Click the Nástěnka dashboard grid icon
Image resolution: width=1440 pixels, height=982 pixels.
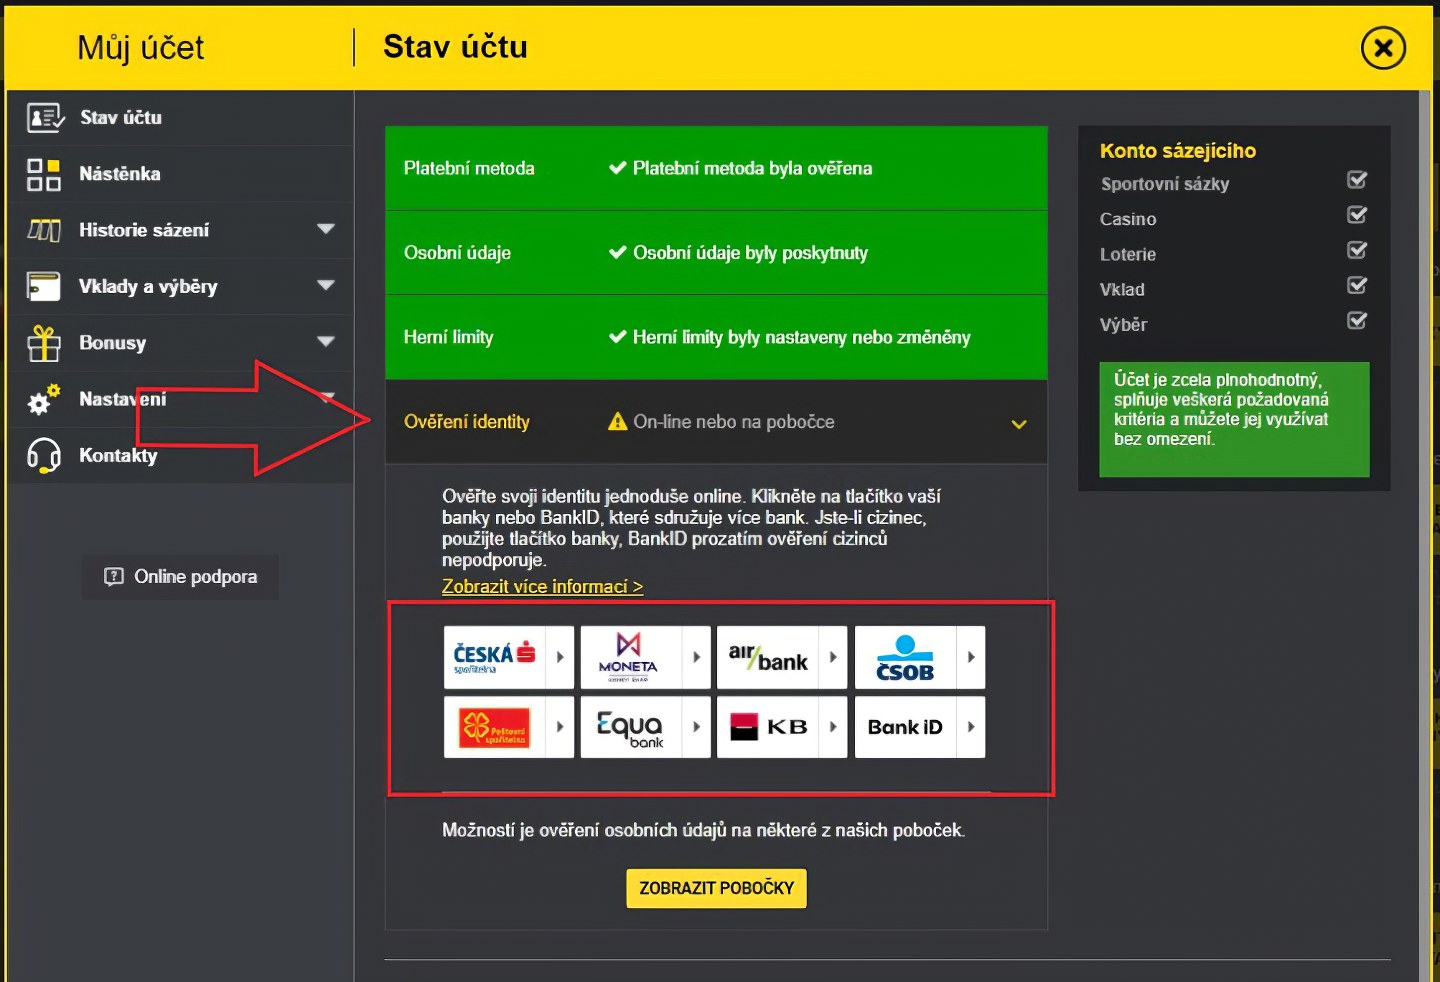[x=44, y=174]
